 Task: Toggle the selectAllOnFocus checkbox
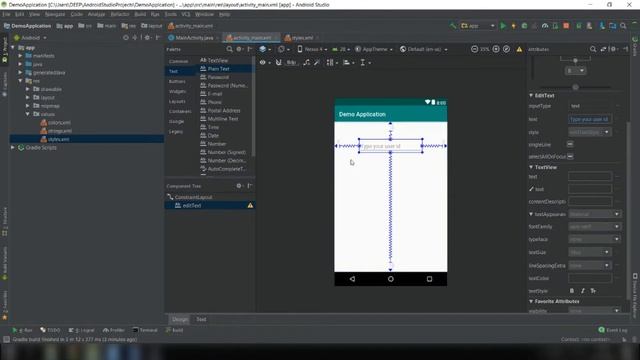pos(570,156)
